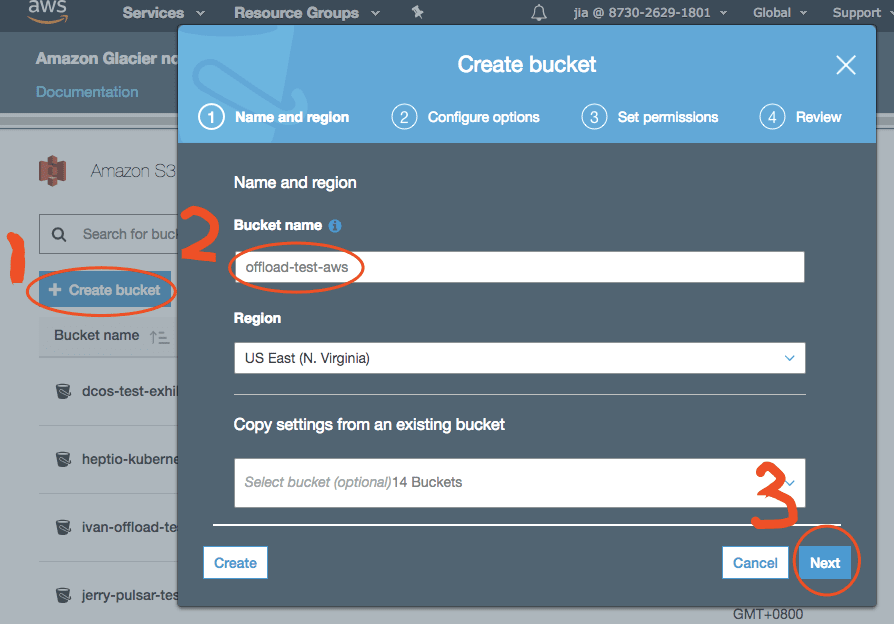
Task: Click the Next button
Action: pyautogui.click(x=824, y=563)
